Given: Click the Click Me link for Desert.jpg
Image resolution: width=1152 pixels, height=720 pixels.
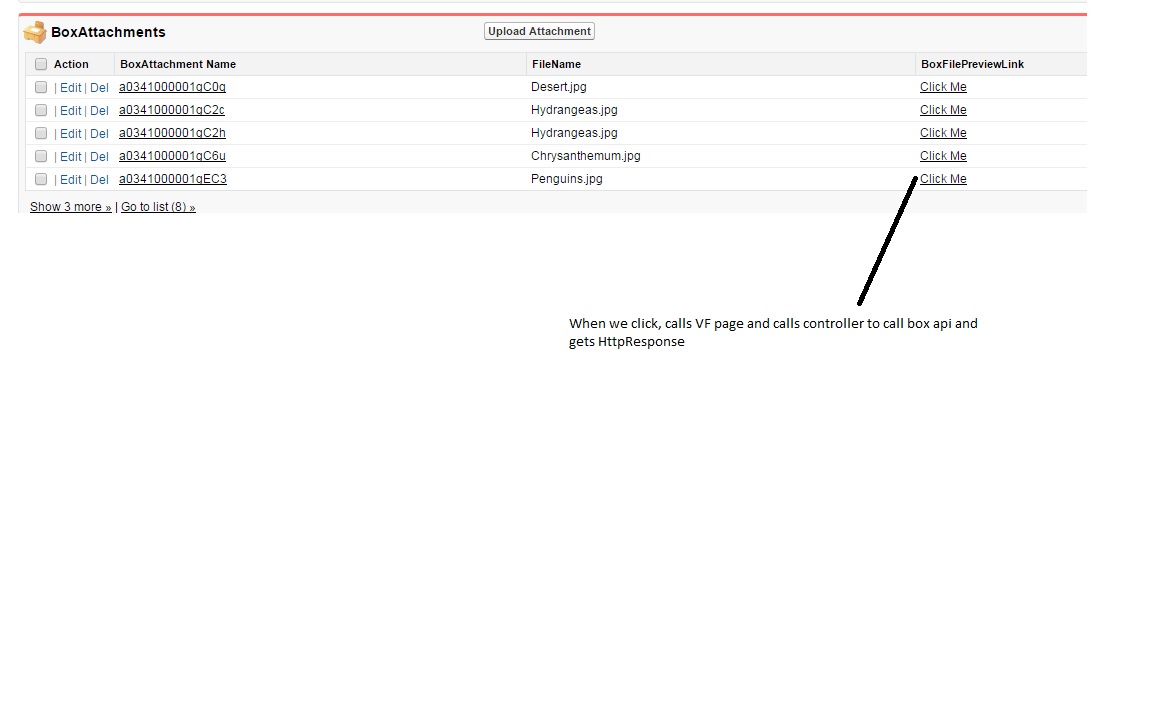Looking at the screenshot, I should tap(943, 87).
